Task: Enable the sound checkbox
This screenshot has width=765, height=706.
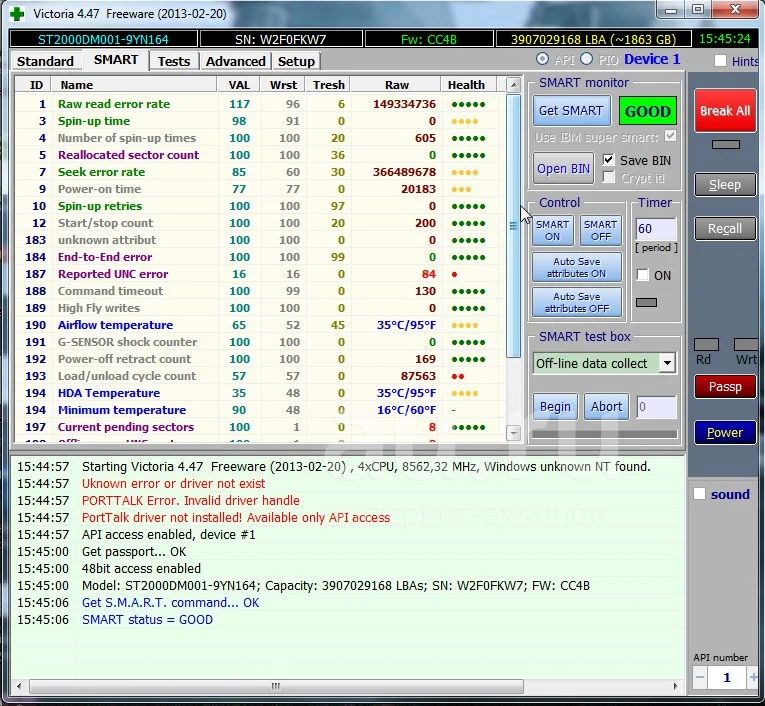Action: (699, 494)
